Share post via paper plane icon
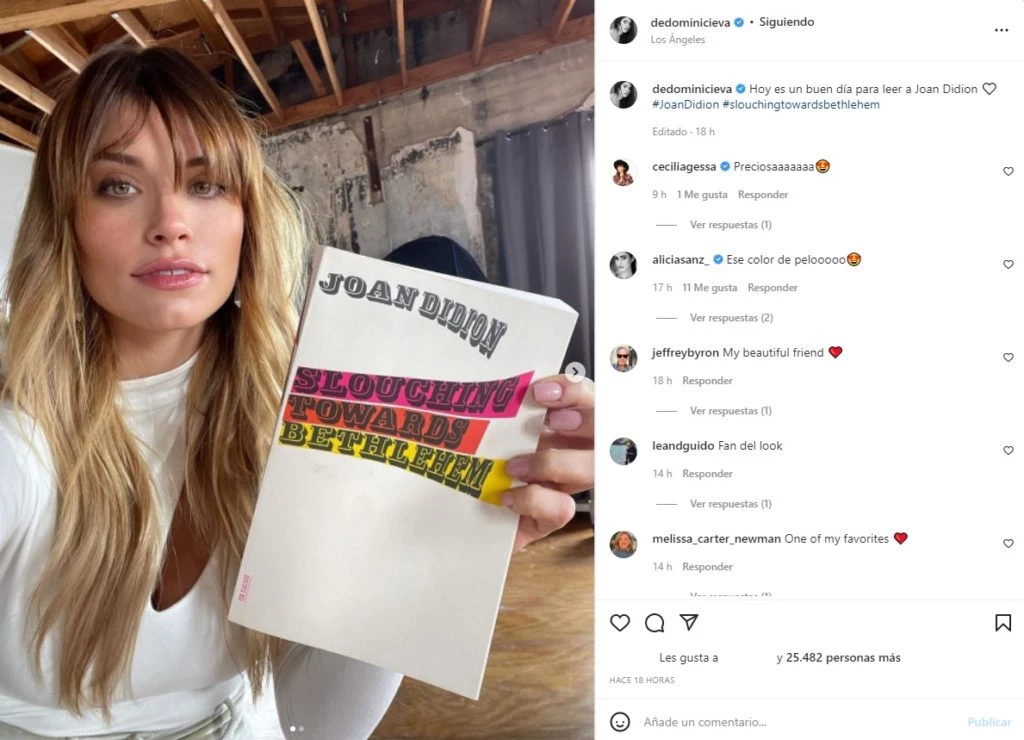 pos(689,622)
